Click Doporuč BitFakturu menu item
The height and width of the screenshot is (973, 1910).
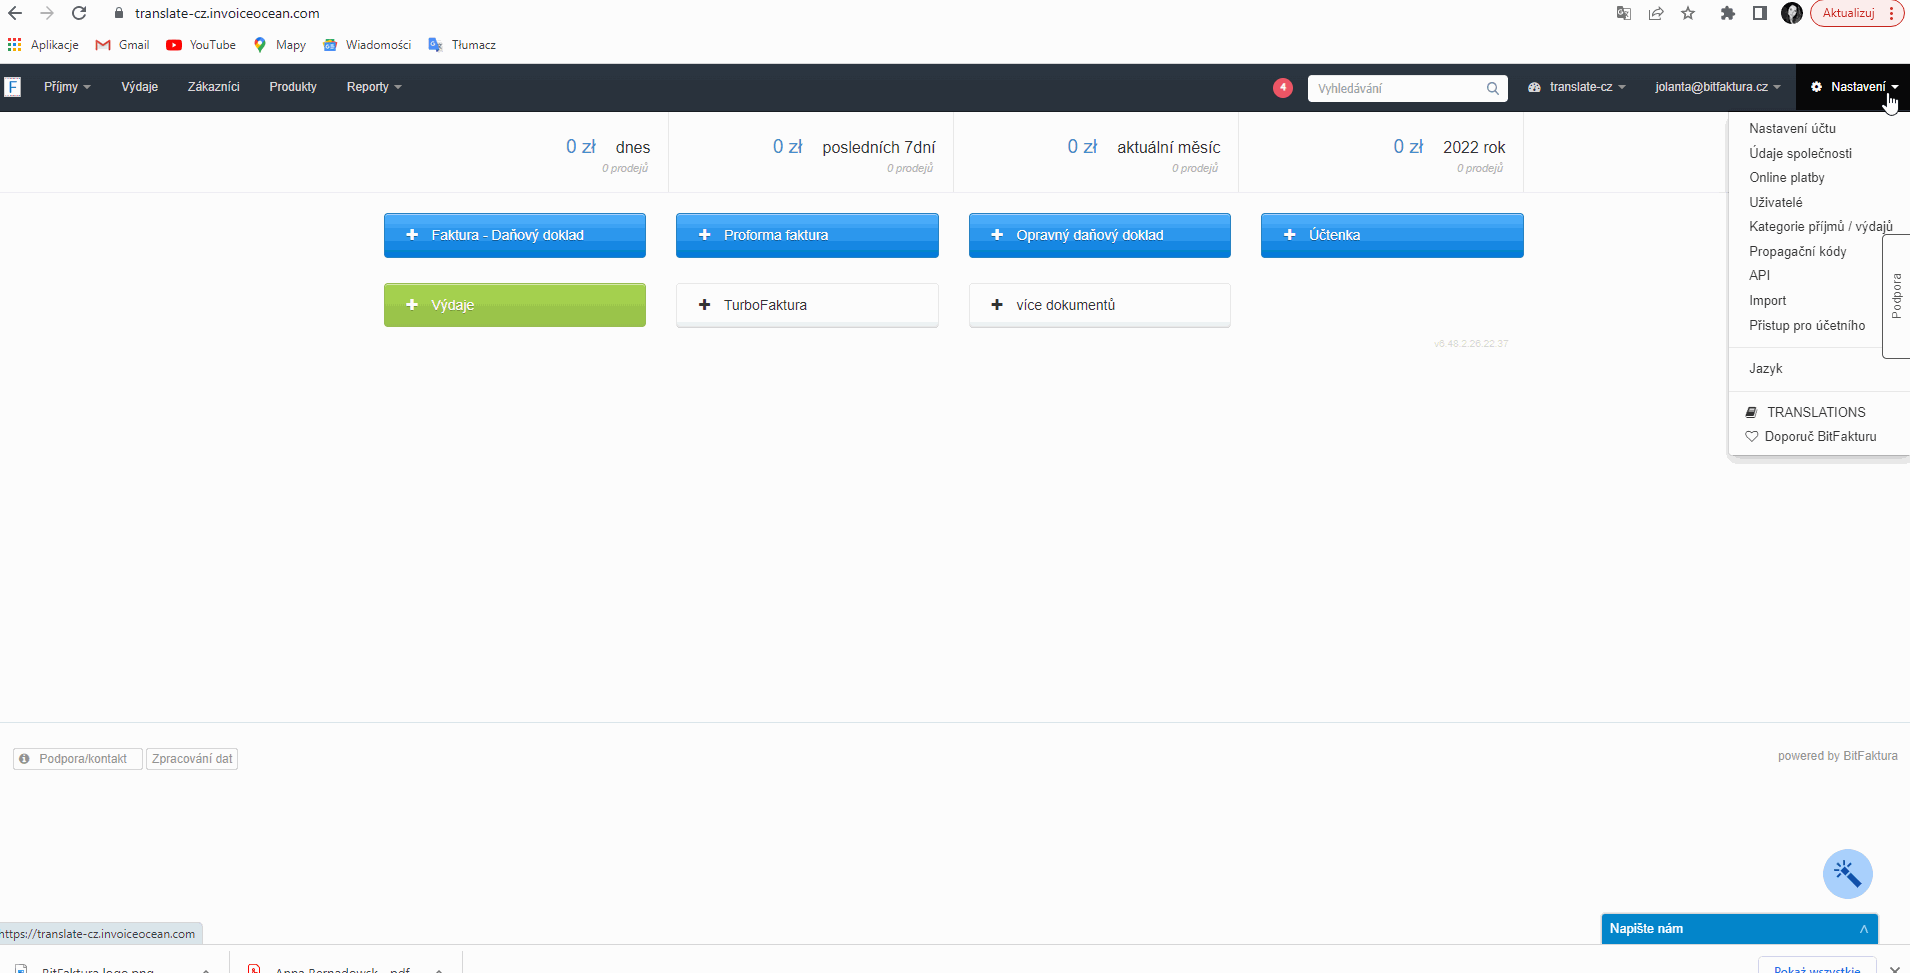1811,437
